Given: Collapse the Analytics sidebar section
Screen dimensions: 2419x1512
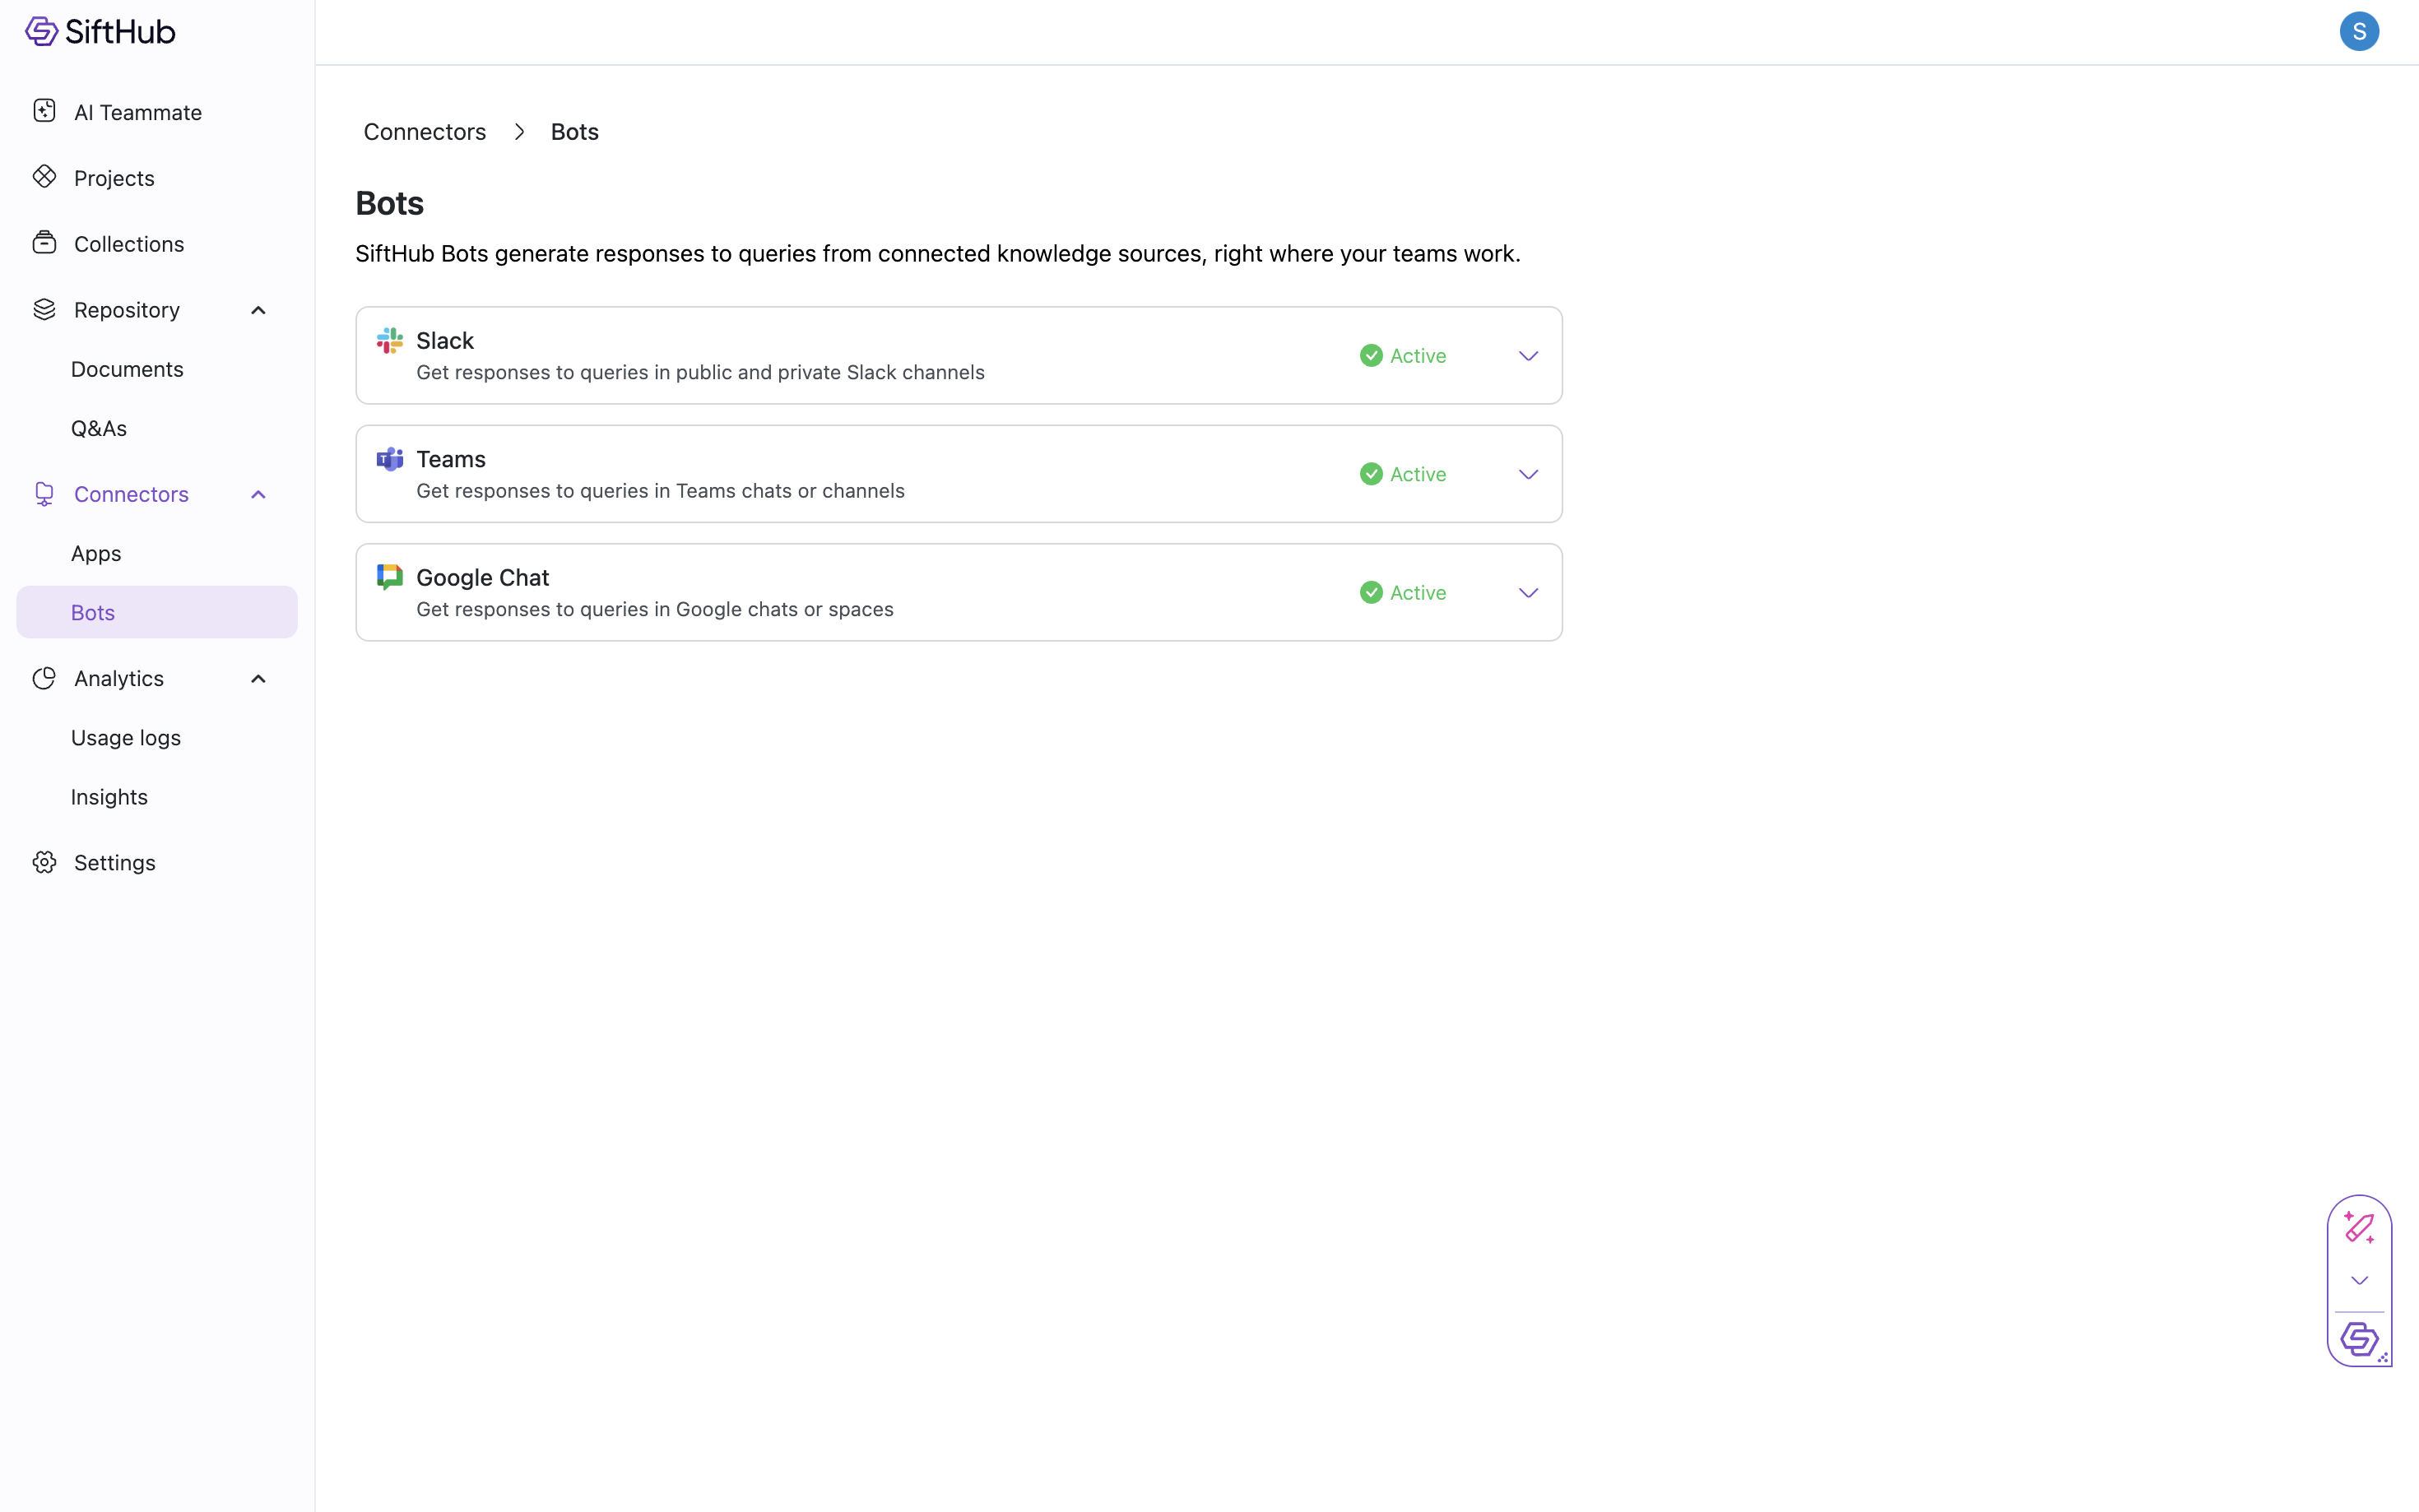Looking at the screenshot, I should pyautogui.click(x=258, y=679).
